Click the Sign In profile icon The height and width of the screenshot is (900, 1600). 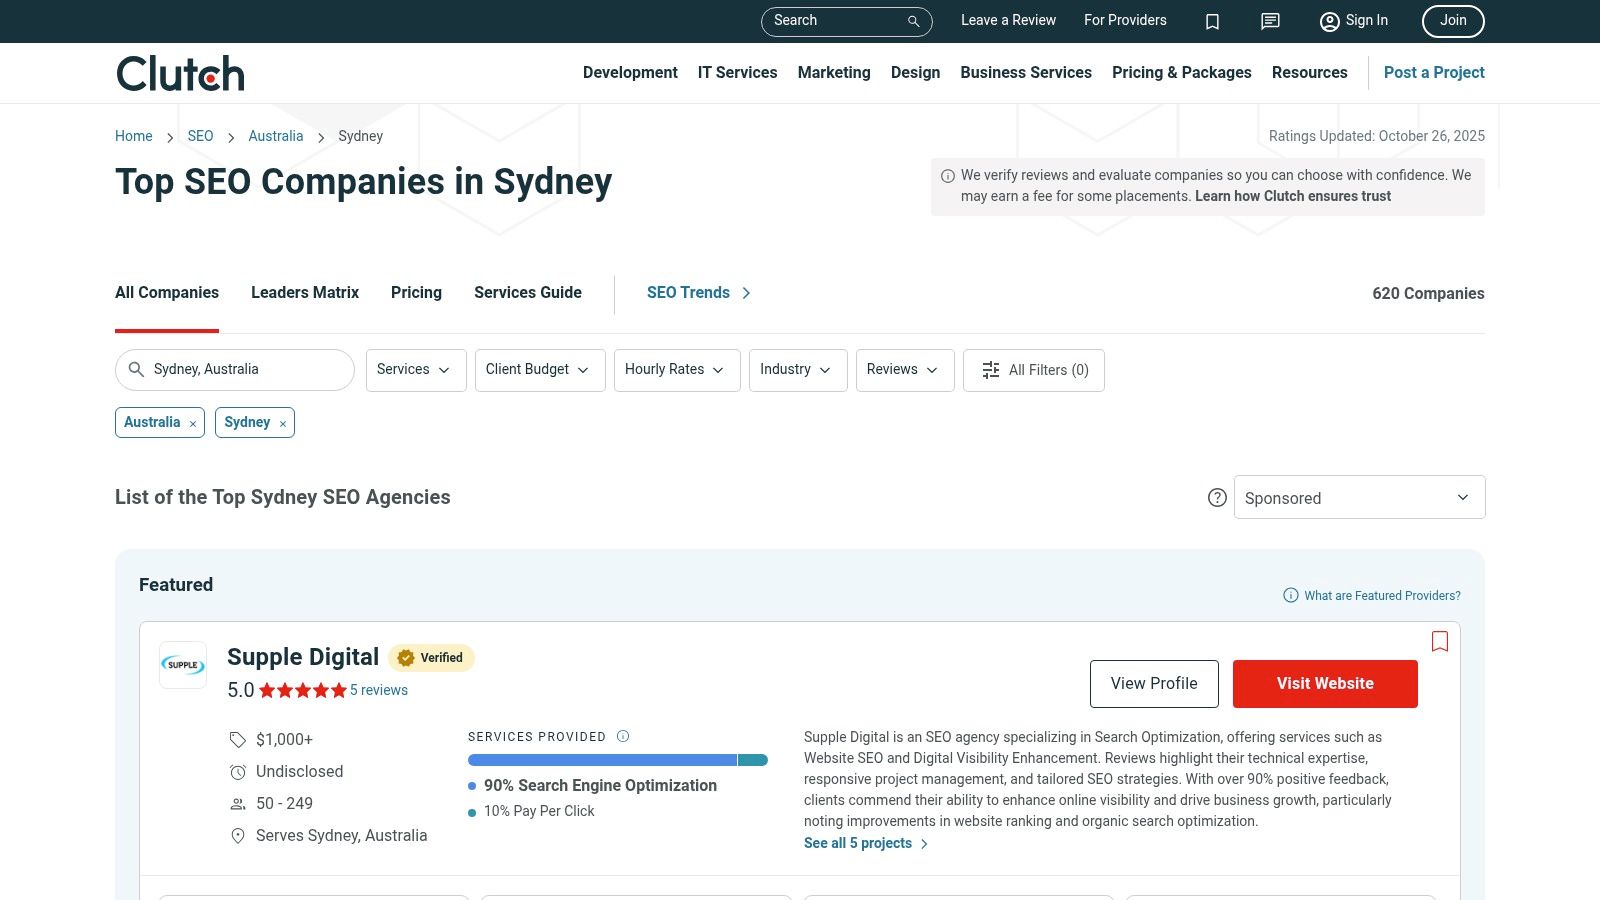click(x=1329, y=21)
